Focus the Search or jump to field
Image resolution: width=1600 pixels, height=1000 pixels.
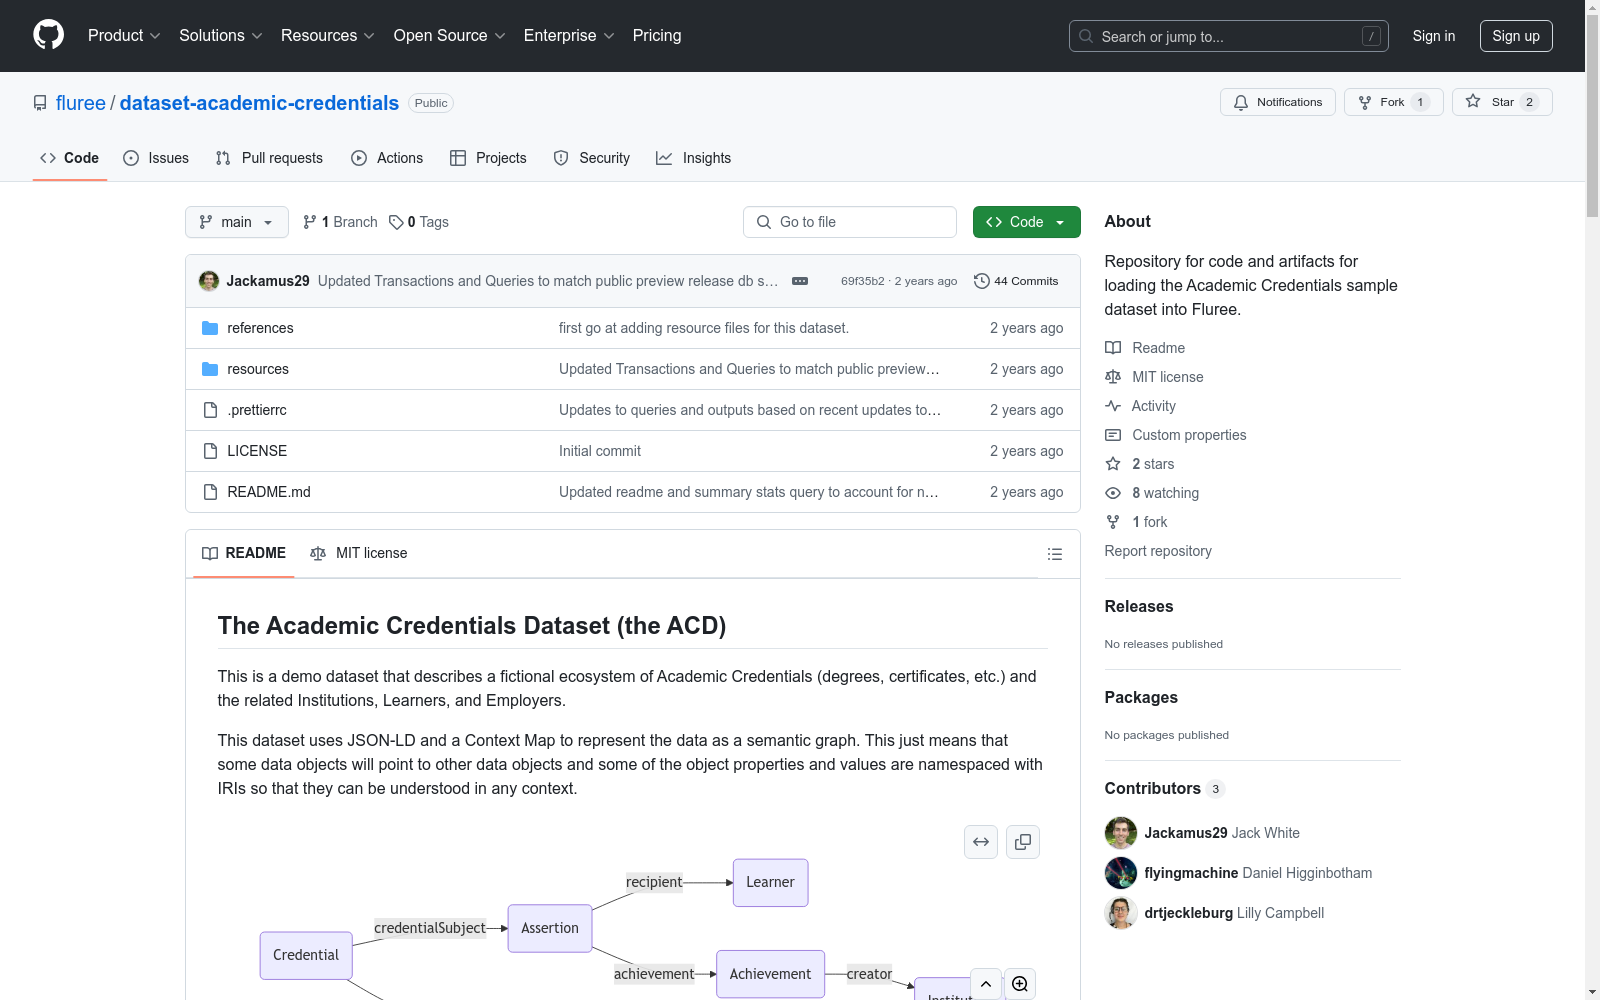point(1228,36)
